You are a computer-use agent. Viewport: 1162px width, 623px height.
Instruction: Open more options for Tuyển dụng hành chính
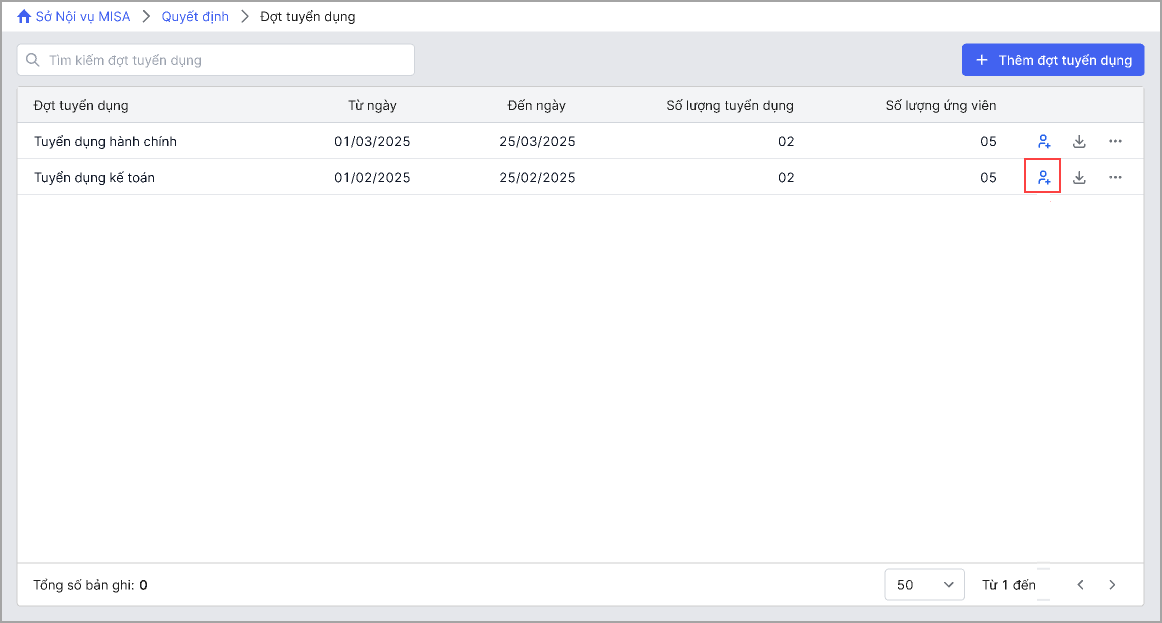tap(1115, 141)
